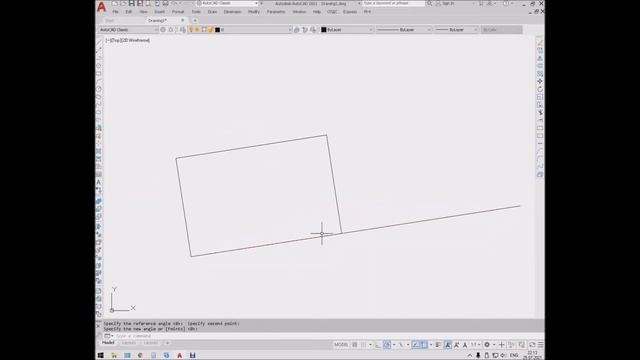The image size is (640, 360).
Task: Select the Erase tool in Modify toolbar
Action: point(540,42)
